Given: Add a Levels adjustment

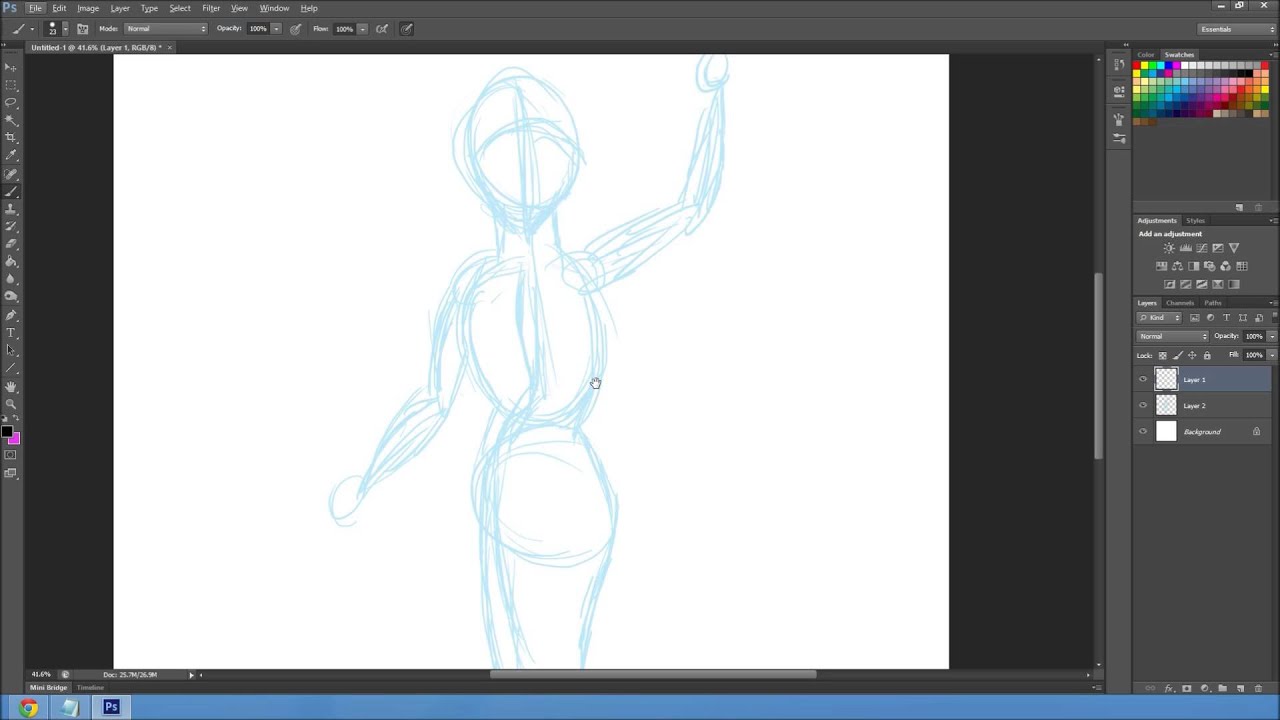Looking at the screenshot, I should coord(1185,248).
